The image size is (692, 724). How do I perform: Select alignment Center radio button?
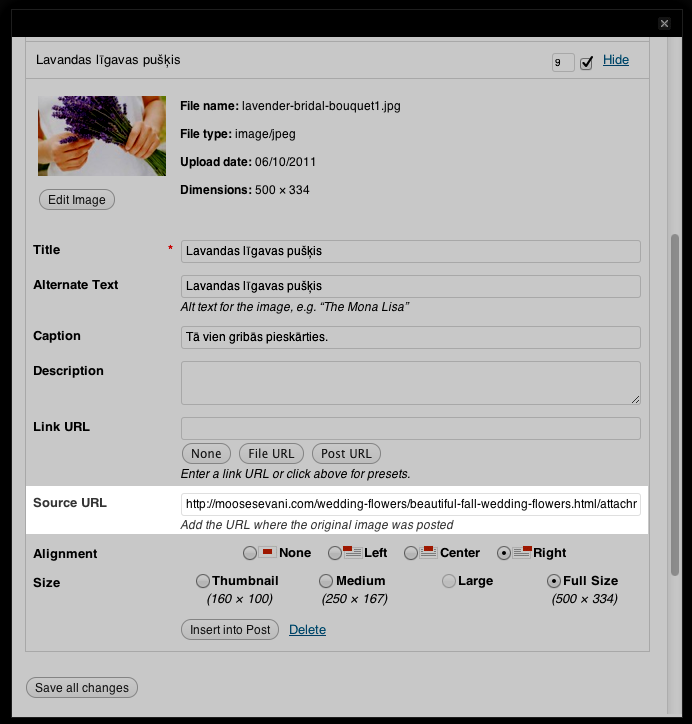coord(410,553)
